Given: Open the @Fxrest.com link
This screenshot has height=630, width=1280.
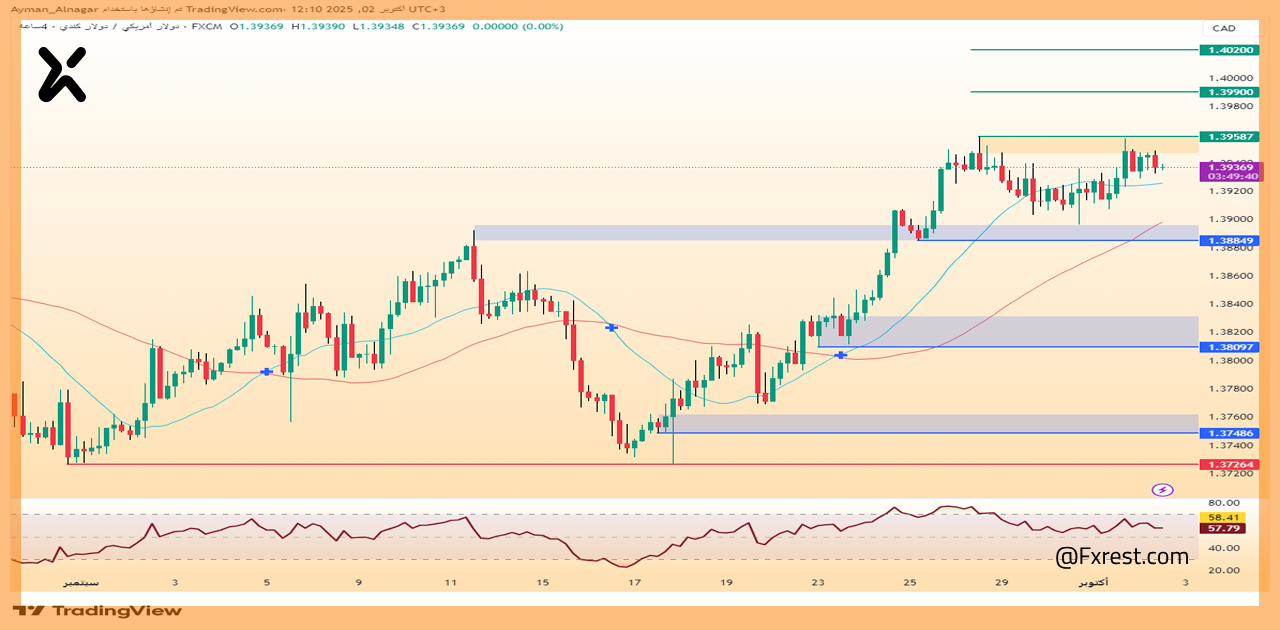Looking at the screenshot, I should pyautogui.click(x=1121, y=556).
